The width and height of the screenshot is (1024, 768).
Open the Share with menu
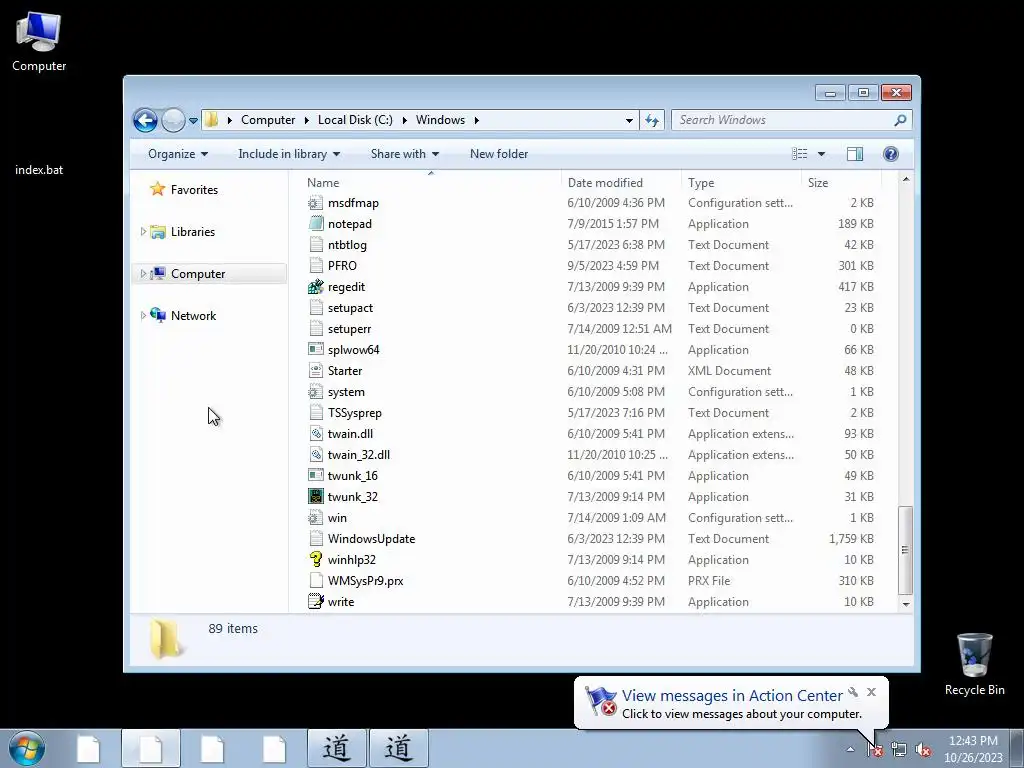tap(404, 154)
